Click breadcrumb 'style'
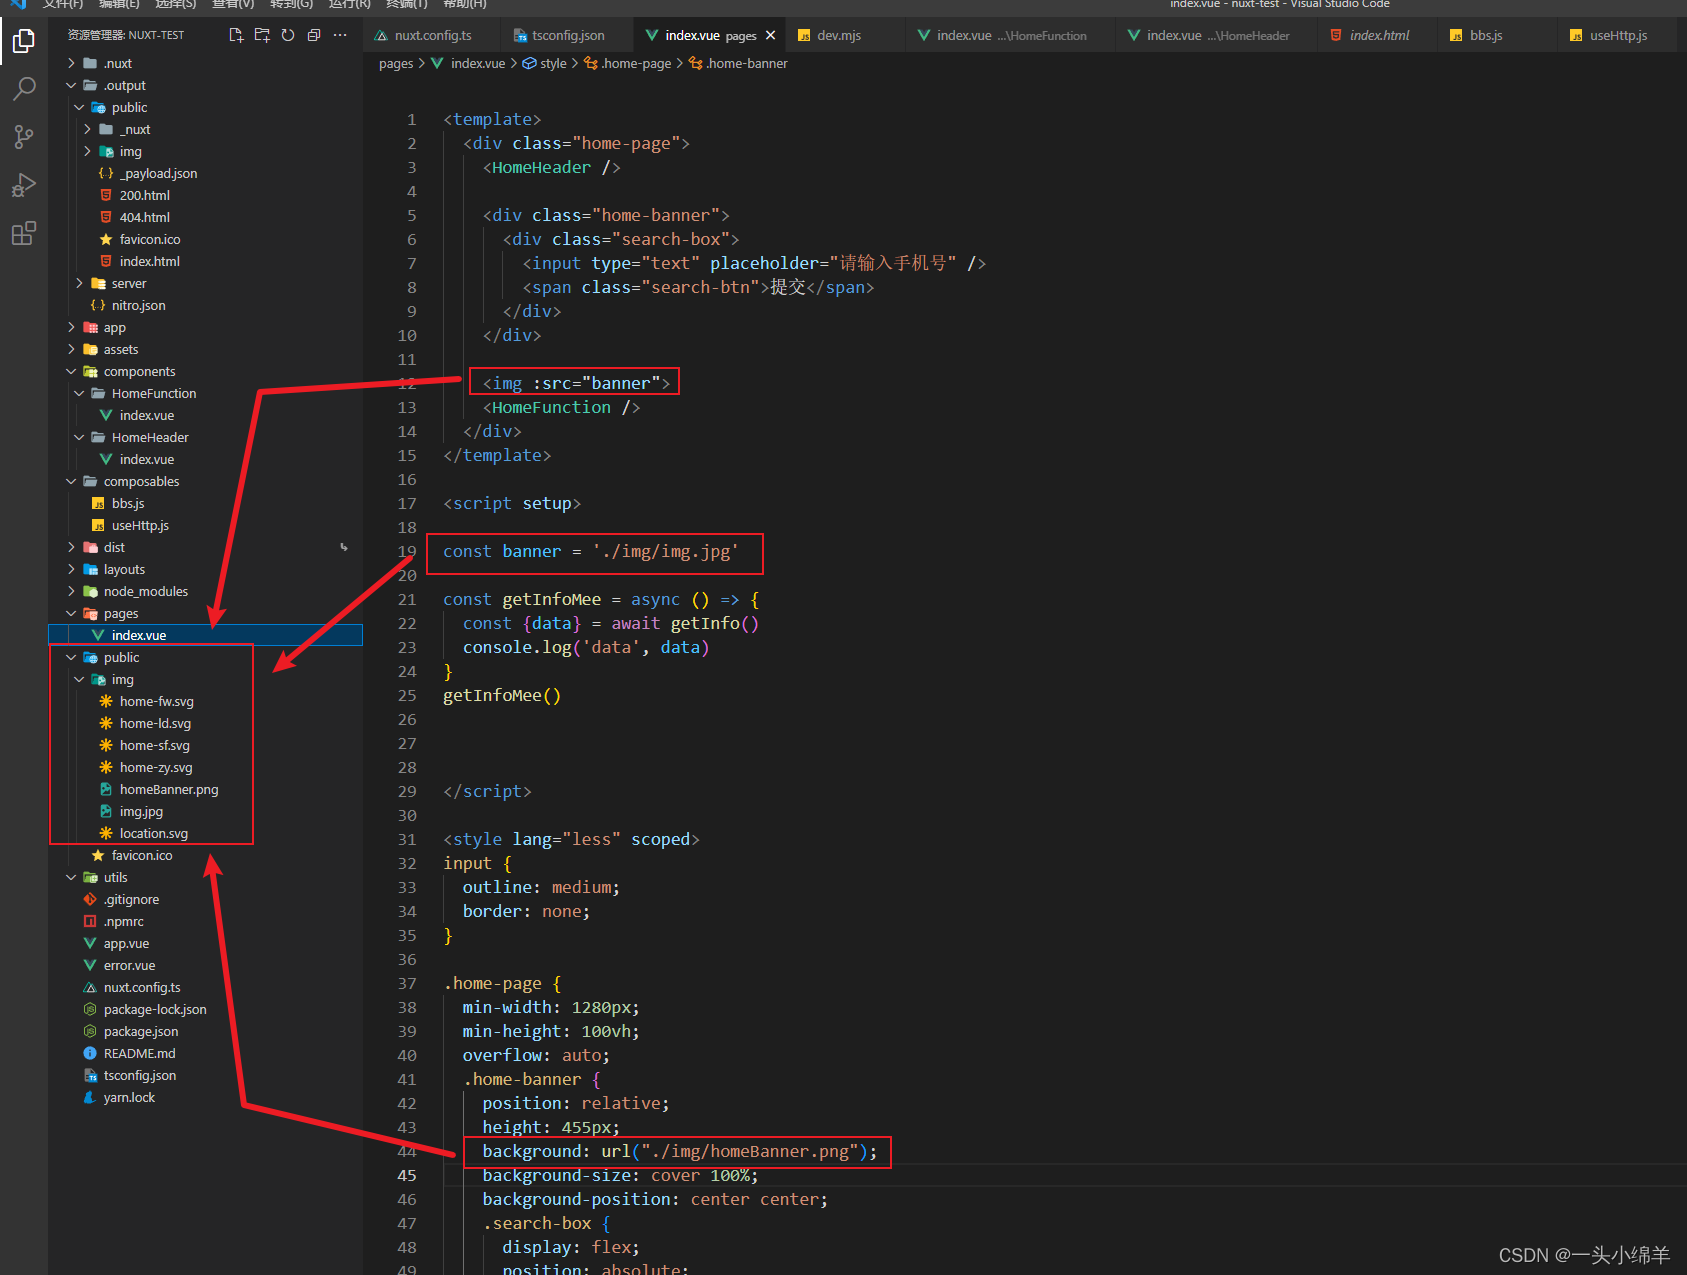This screenshot has width=1687, height=1275. (553, 63)
